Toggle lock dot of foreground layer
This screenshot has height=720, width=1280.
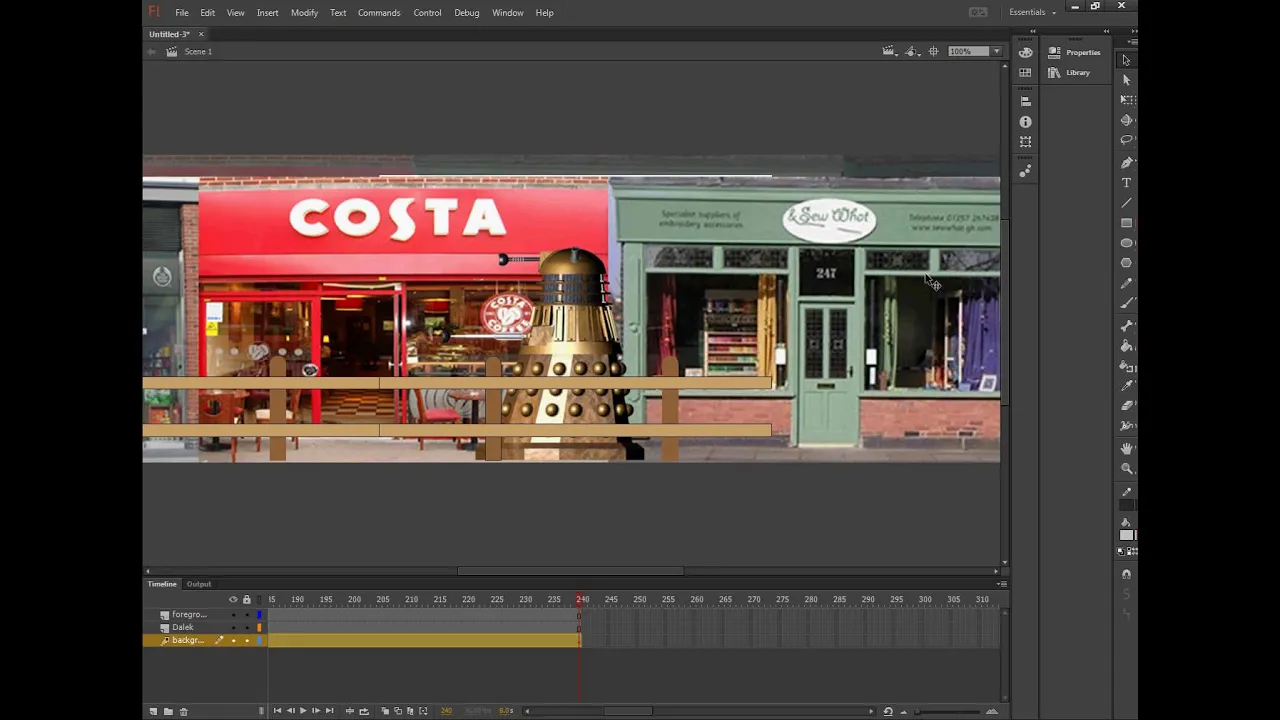[x=246, y=615]
